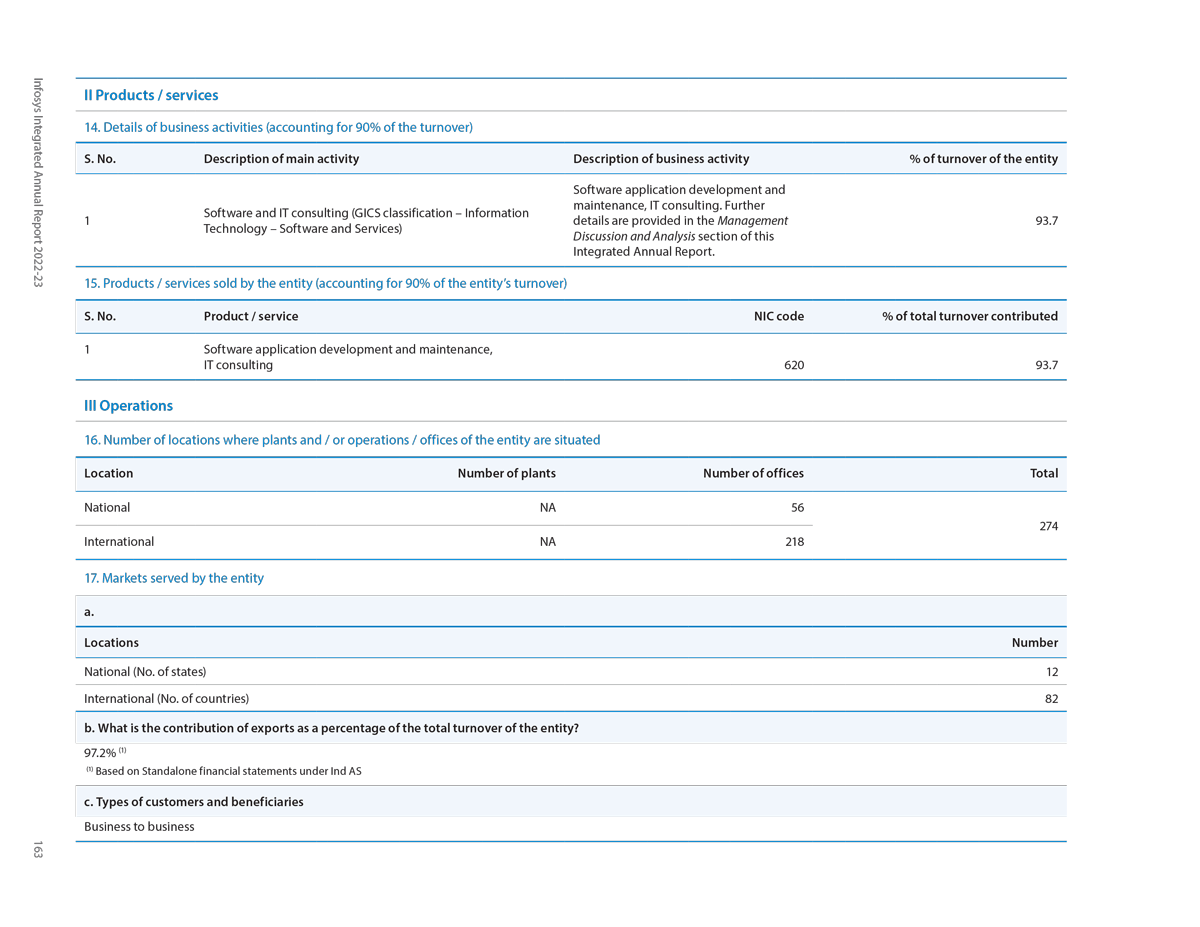
Task: Click the 97.2% exports contribution figure
Action: coord(100,753)
